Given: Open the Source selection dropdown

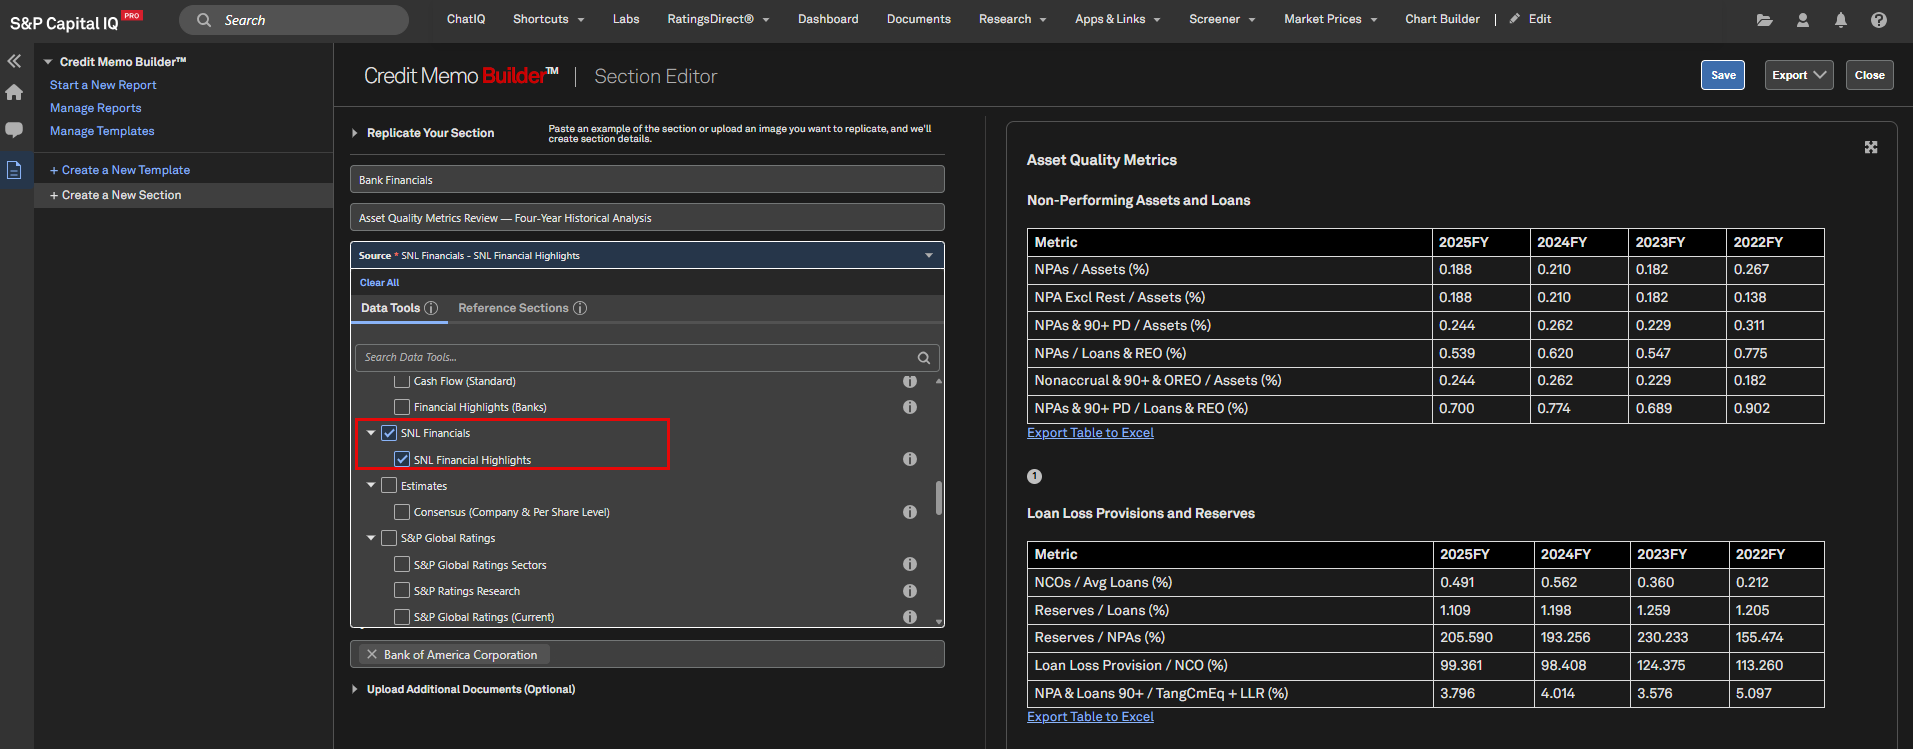Looking at the screenshot, I should (647, 255).
